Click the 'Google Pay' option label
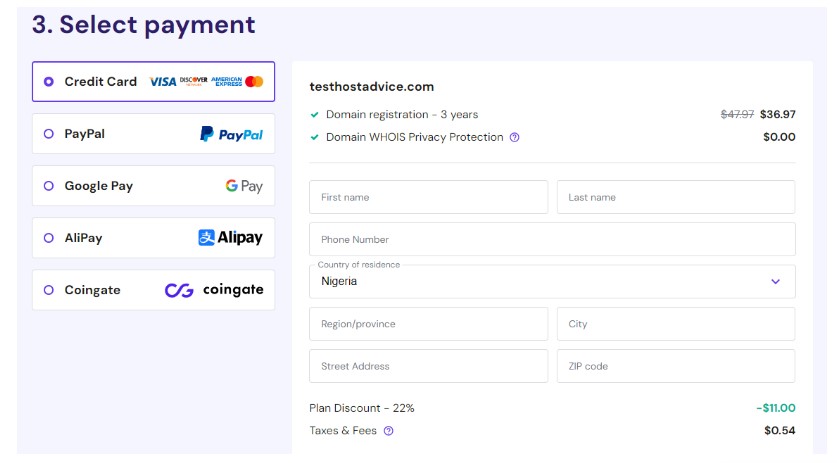 click(99, 186)
